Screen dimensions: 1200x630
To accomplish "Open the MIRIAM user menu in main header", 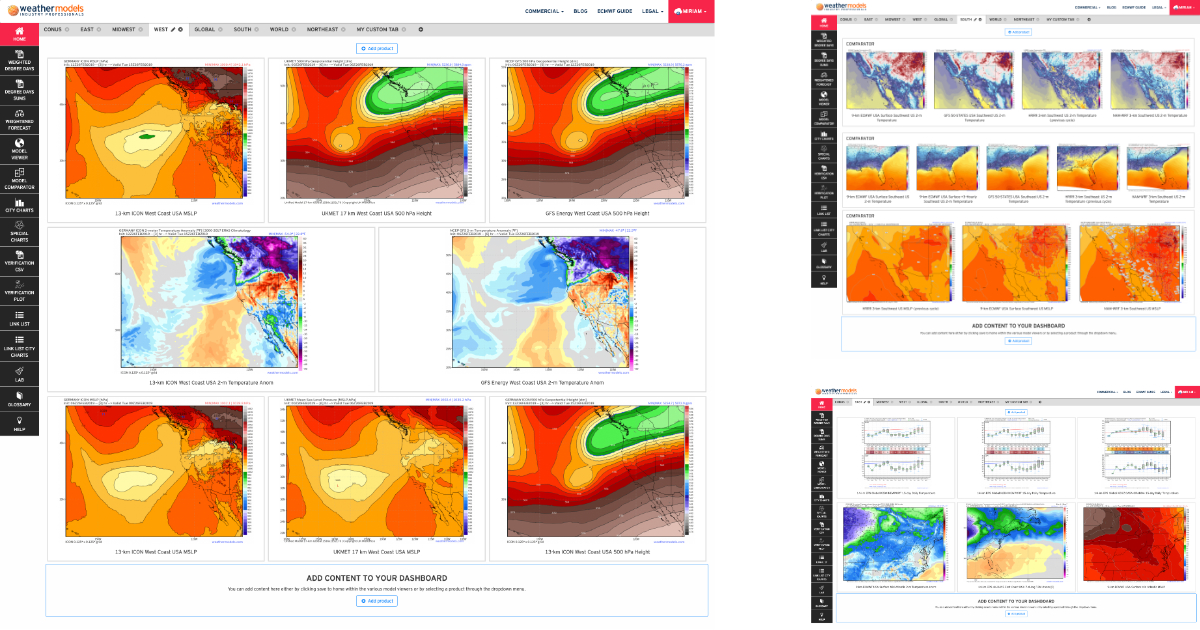I will pyautogui.click(x=692, y=10).
